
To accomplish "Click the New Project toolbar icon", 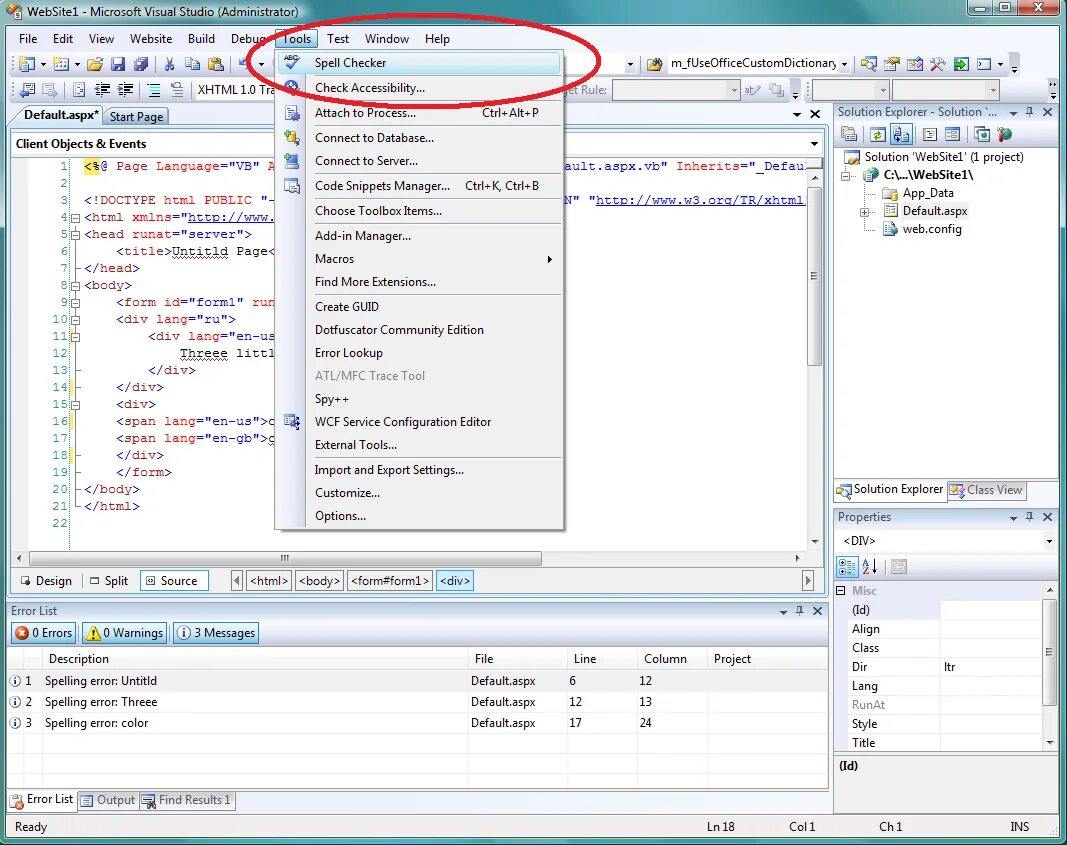I will coord(27,64).
